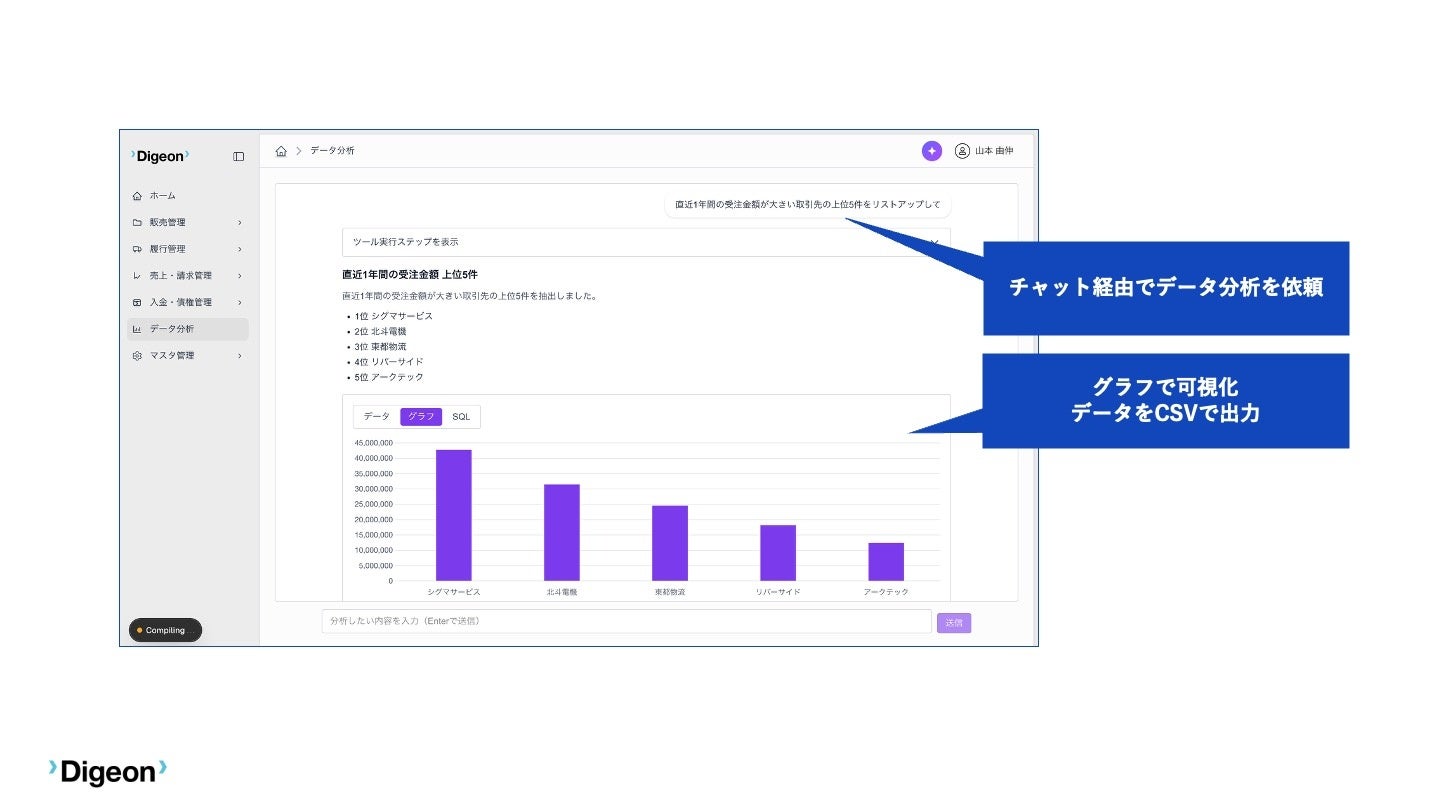
Task: Click the アークテック bar in the chart
Action: point(886,562)
